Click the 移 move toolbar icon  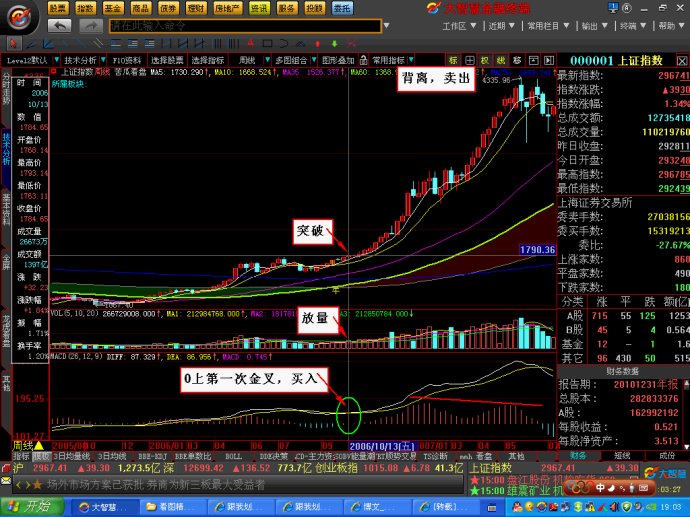click(x=517, y=60)
